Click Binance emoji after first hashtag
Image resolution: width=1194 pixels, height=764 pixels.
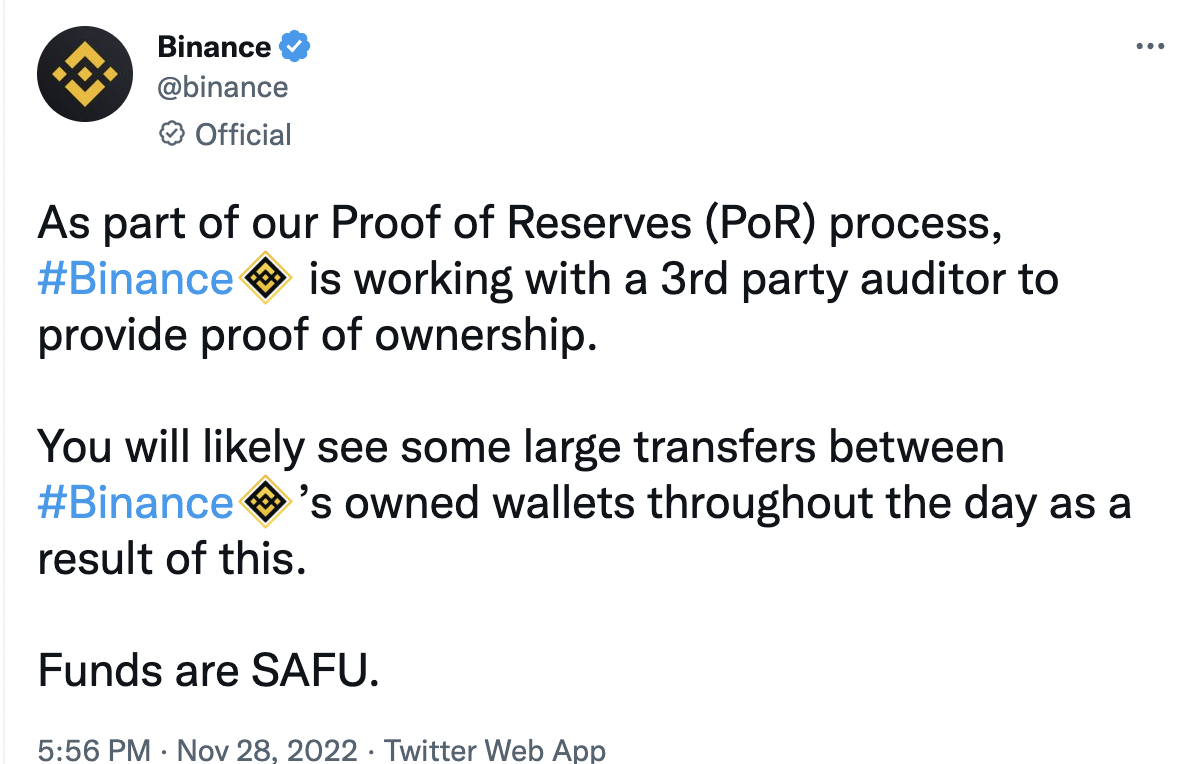tap(264, 278)
